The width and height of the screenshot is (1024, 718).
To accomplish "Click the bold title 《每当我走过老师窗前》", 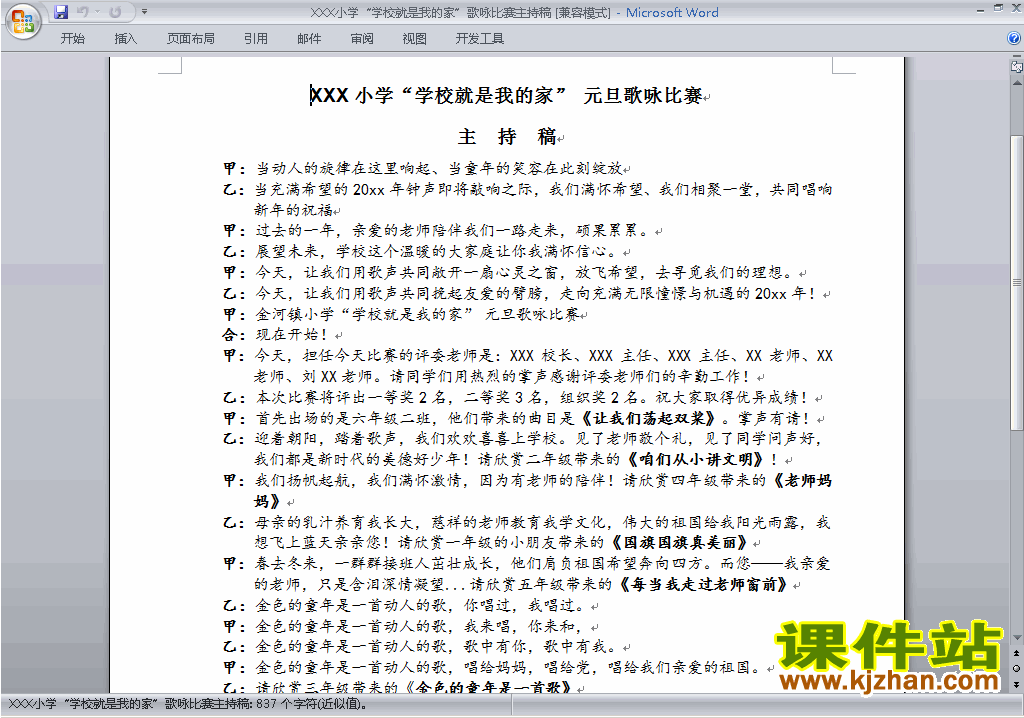I will tap(702, 584).
